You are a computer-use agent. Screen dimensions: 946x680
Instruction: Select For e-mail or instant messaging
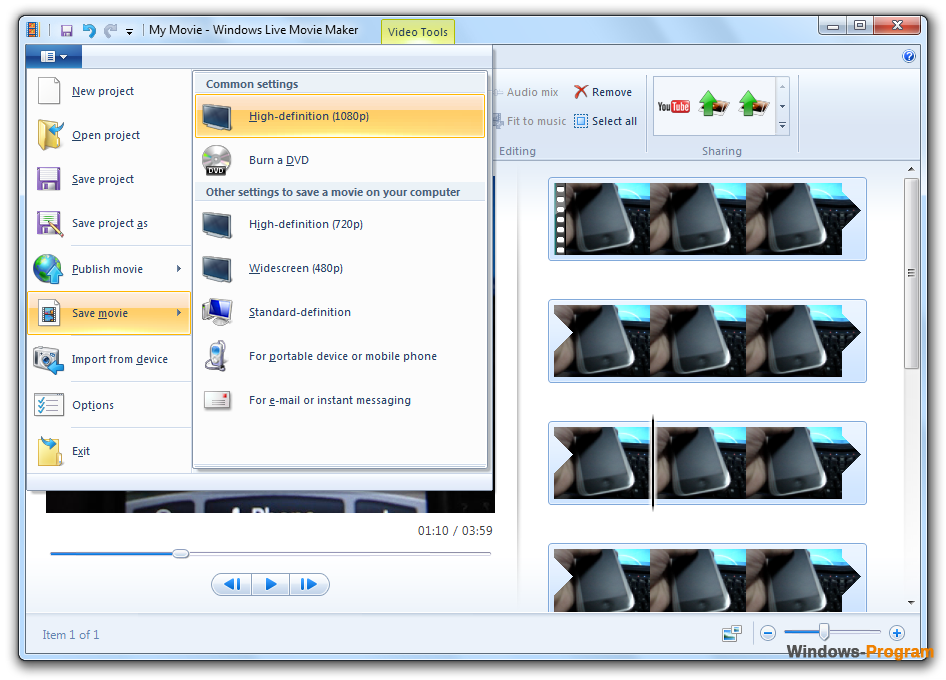(340, 400)
